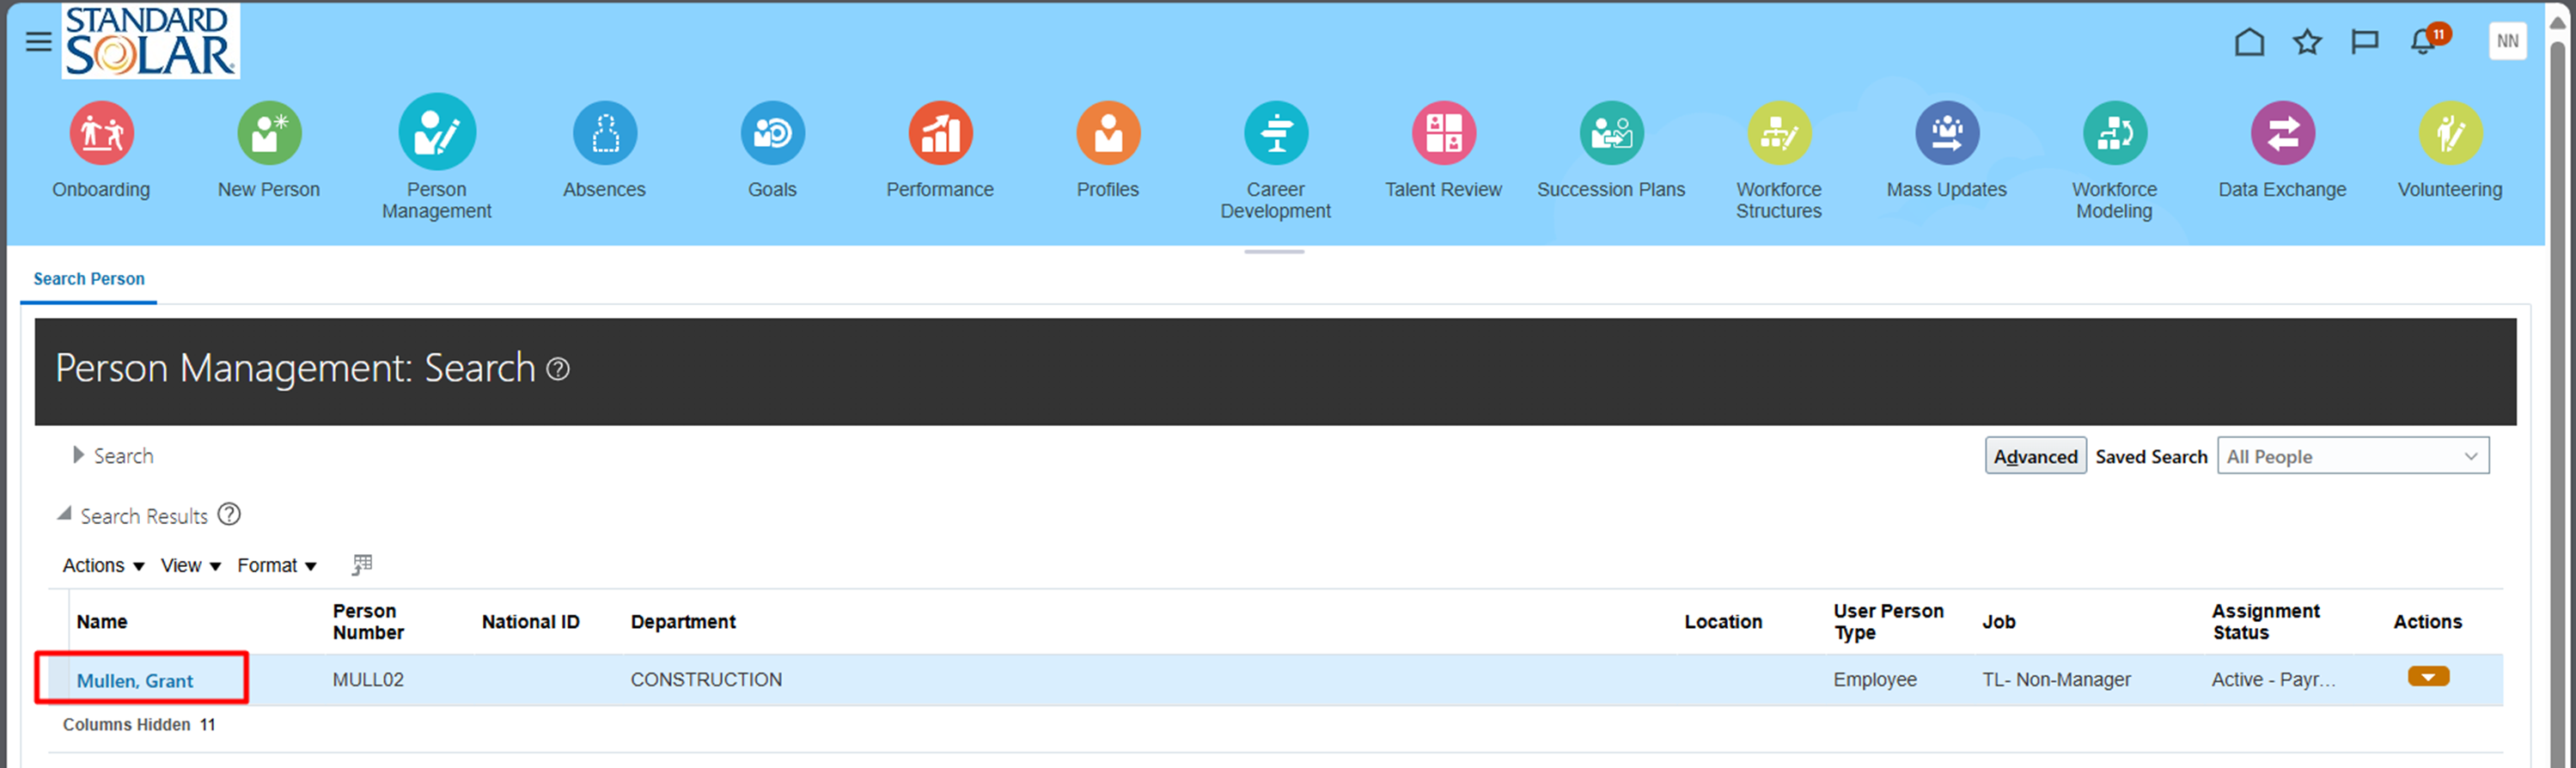Screen dimensions: 2576x768
Task: Open the Absences icon
Action: [605, 133]
